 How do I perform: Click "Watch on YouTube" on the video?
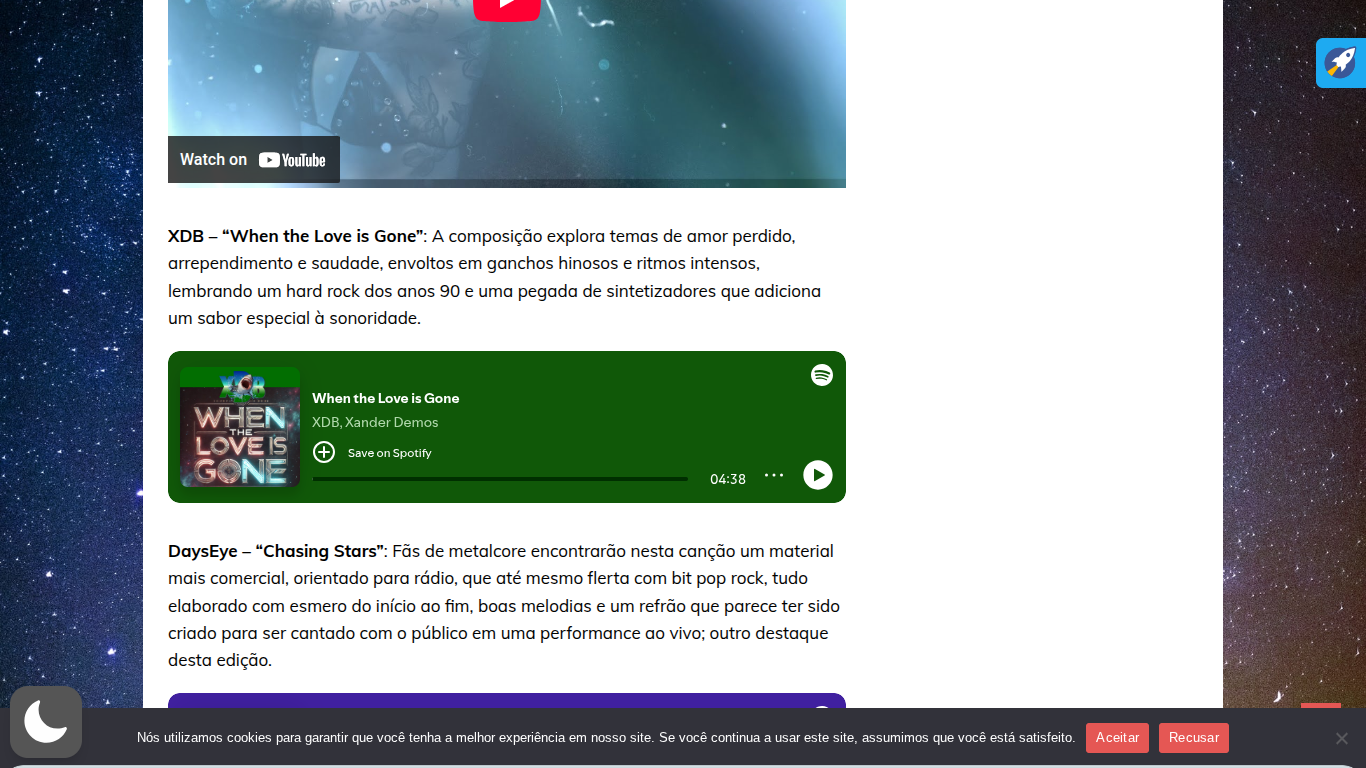point(254,160)
